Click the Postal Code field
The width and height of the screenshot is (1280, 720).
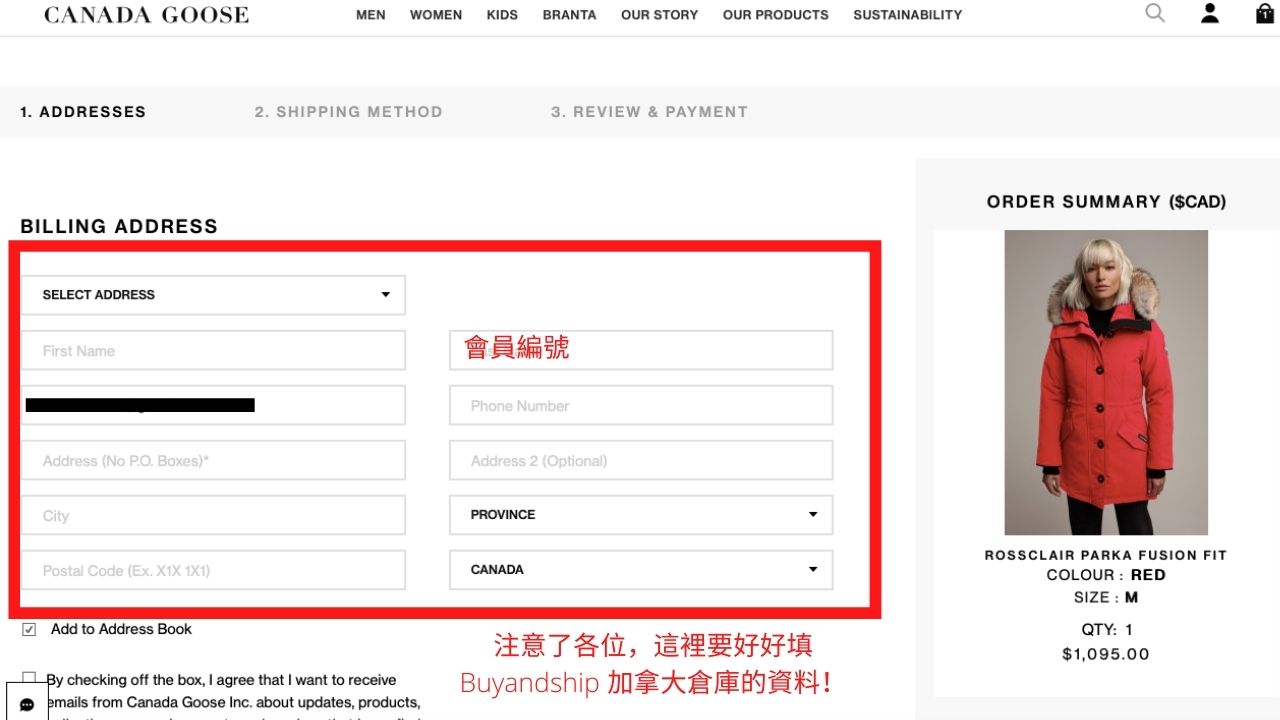tap(213, 571)
